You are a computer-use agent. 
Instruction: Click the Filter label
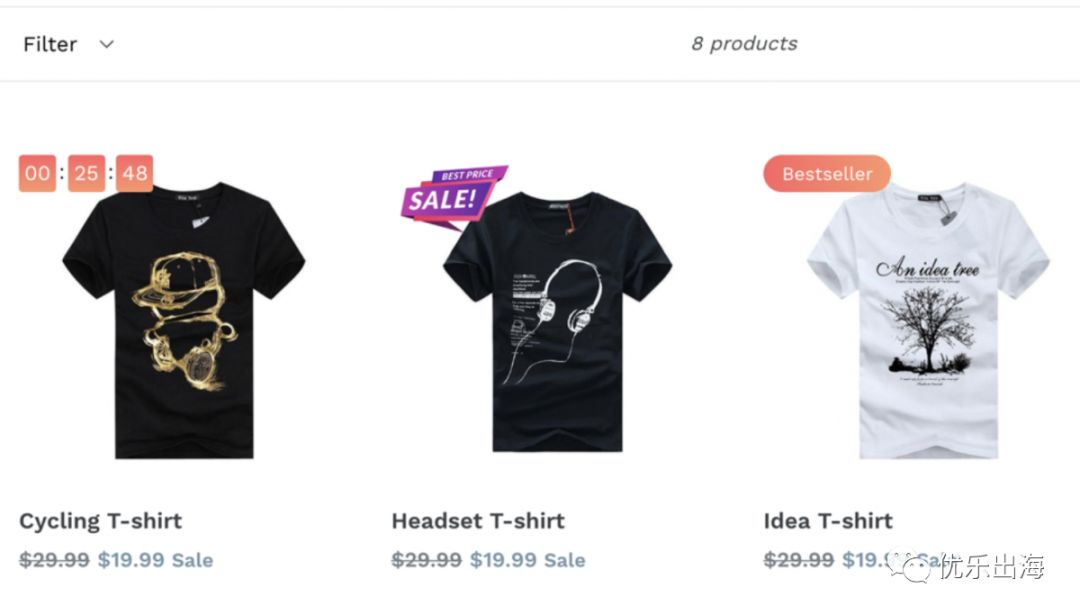click(x=50, y=44)
